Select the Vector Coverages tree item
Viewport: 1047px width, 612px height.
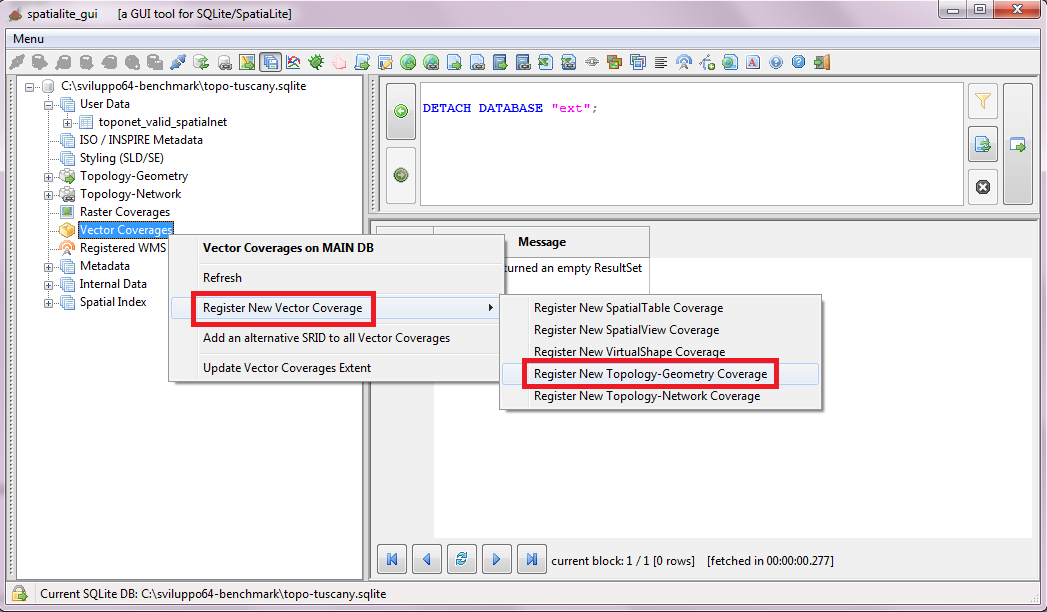coord(126,230)
